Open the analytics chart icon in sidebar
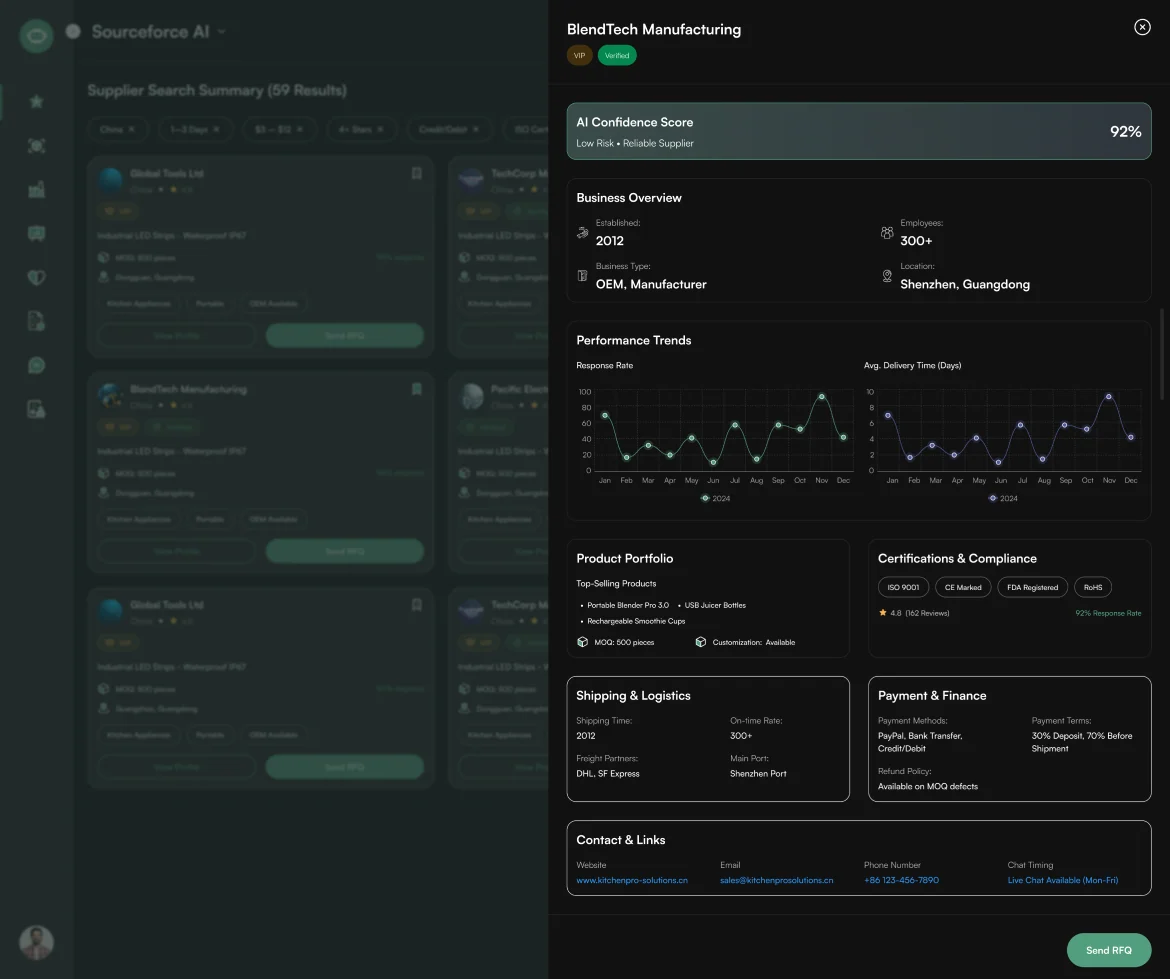Viewport: 1170px width, 979px height. pos(36,190)
